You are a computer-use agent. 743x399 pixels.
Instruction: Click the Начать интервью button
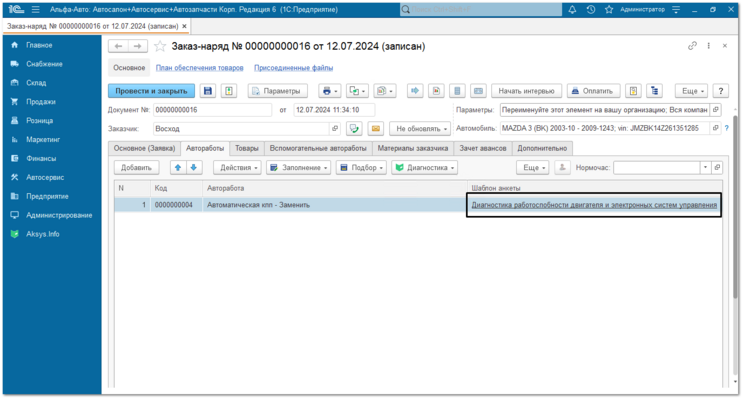(x=526, y=91)
